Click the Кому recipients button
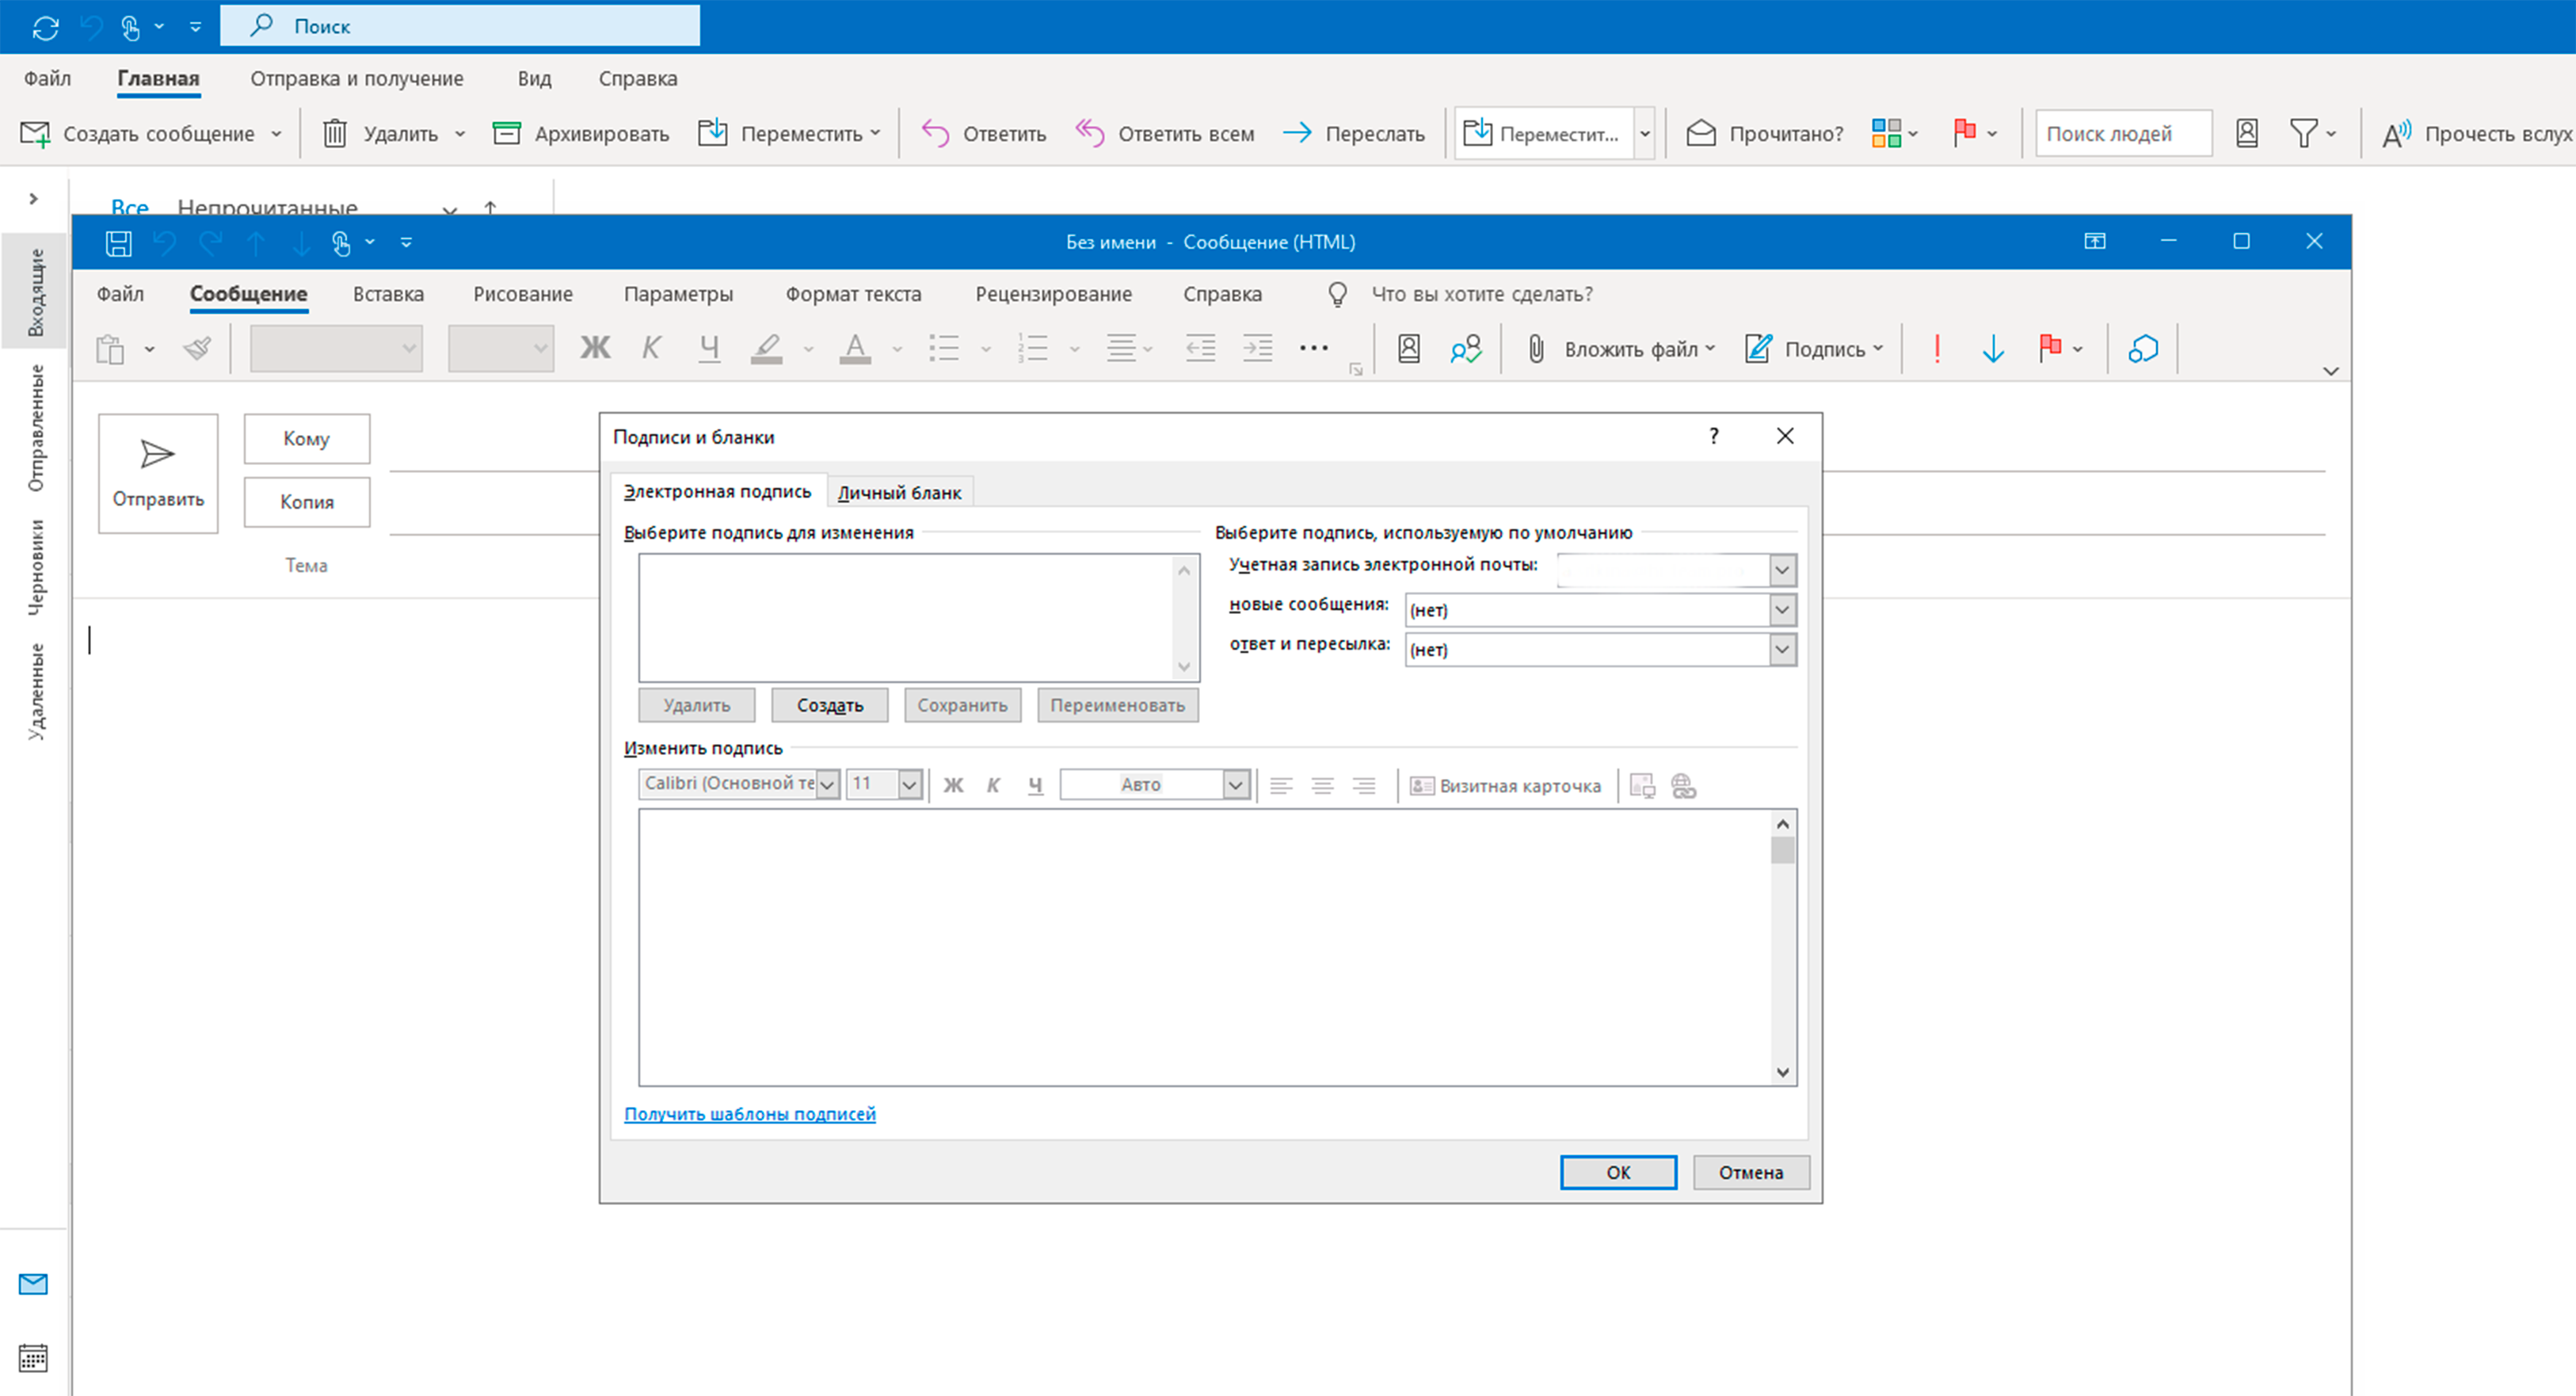Image resolution: width=2576 pixels, height=1396 pixels. 306,439
